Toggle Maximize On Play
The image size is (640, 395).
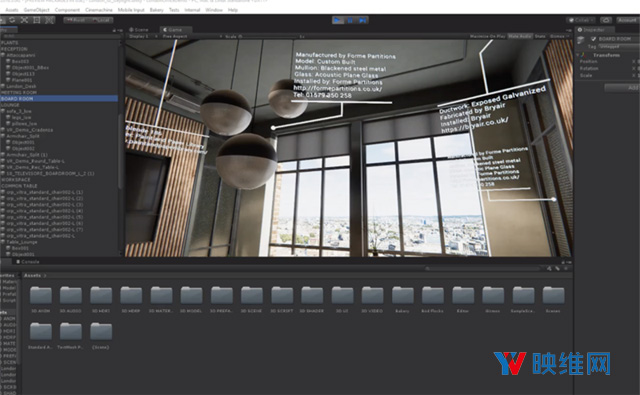coord(487,36)
